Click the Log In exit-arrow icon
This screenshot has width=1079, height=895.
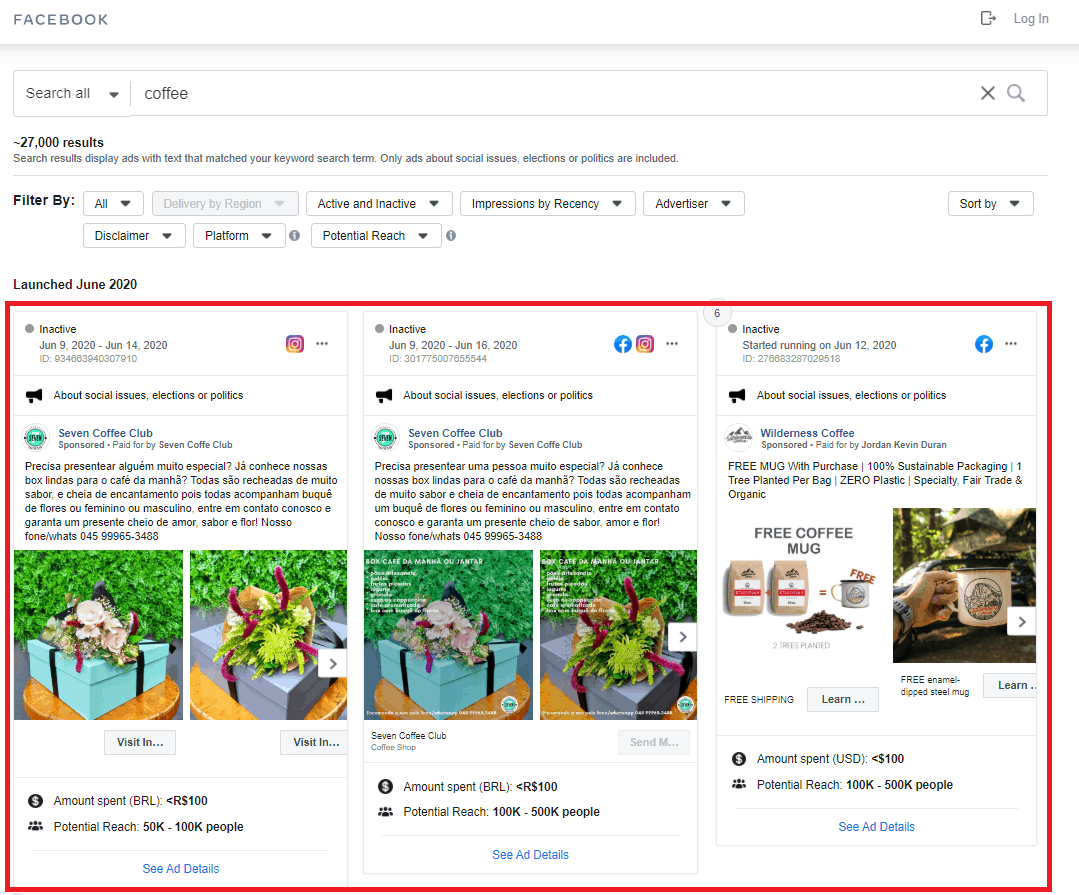[987, 19]
